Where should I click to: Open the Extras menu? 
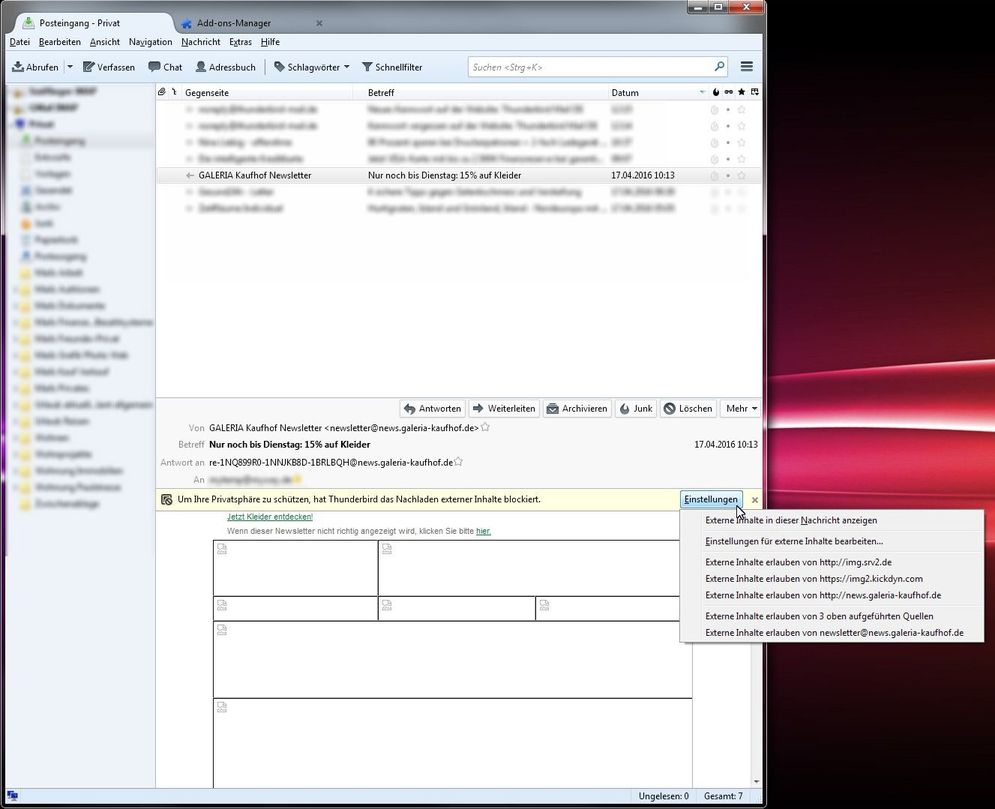(240, 42)
